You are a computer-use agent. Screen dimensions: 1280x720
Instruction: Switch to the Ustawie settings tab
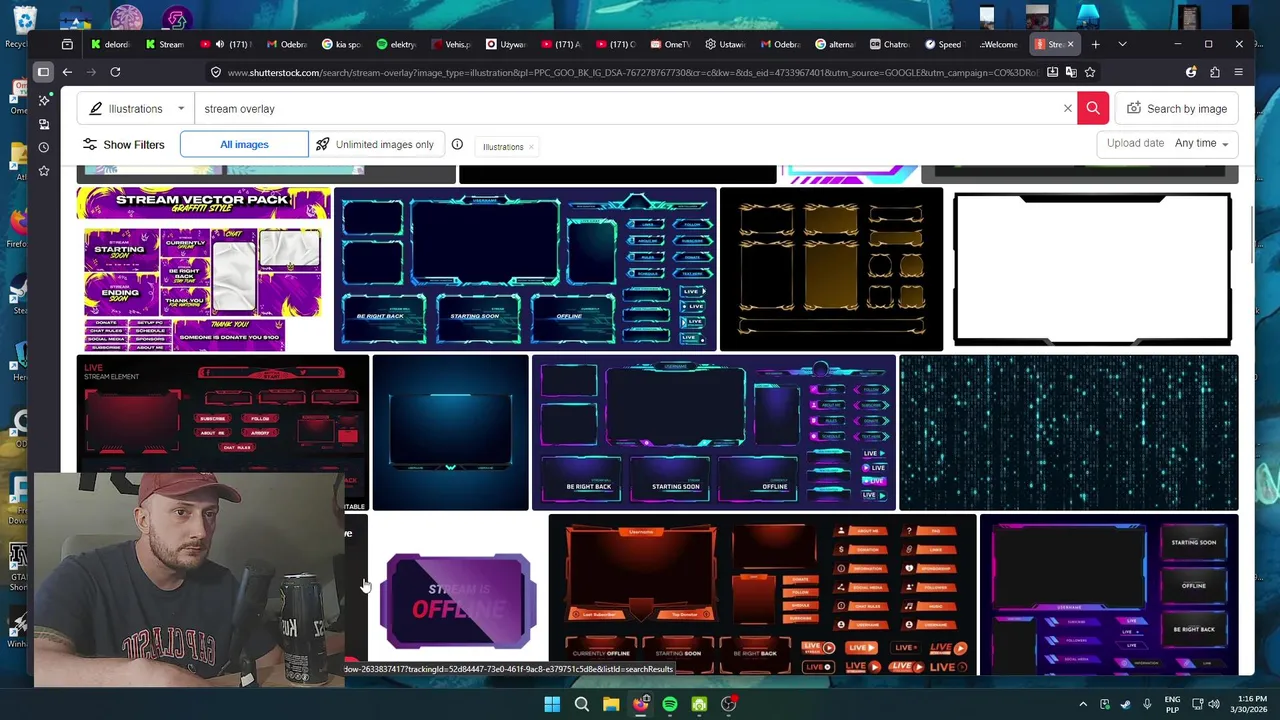[725, 44]
